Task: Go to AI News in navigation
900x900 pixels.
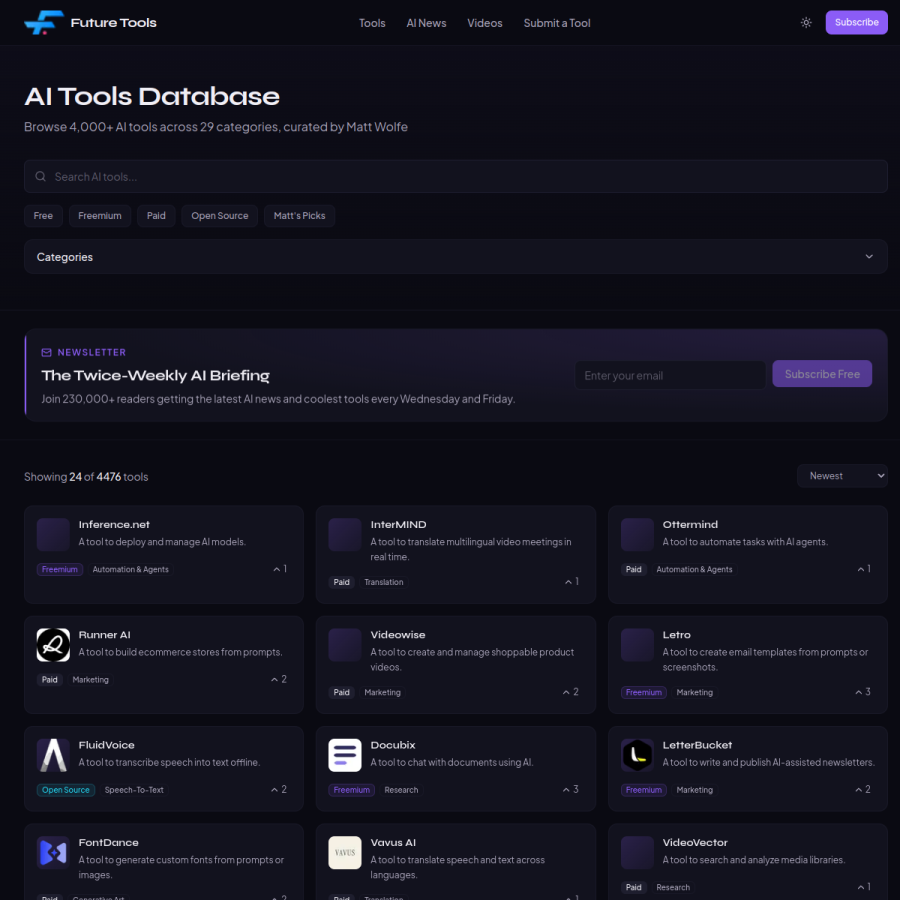Action: 426,23
